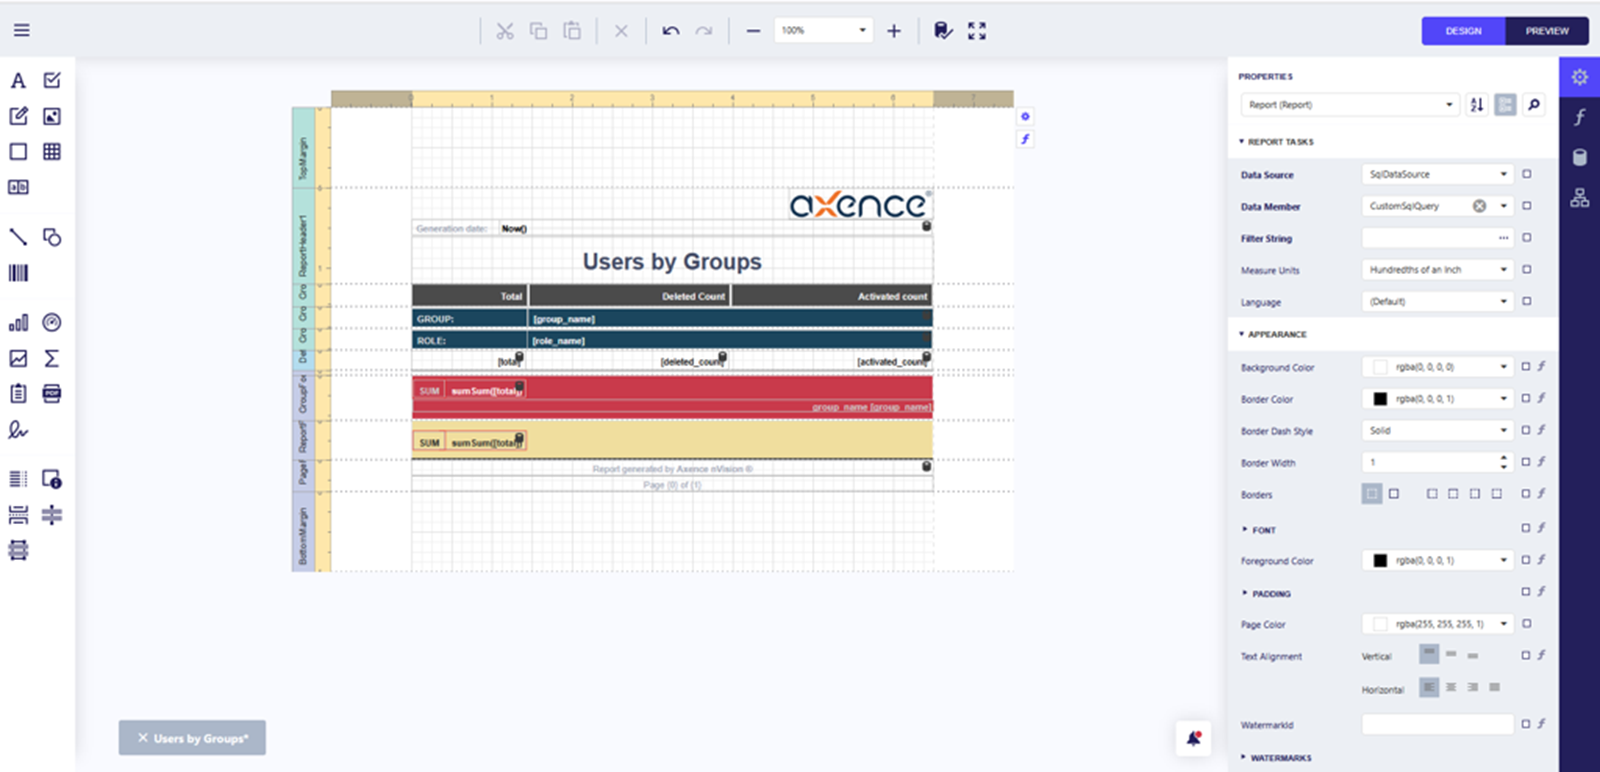The image size is (1600, 772).
Task: Toggle the Border Width property marker
Action: pyautogui.click(x=1526, y=462)
